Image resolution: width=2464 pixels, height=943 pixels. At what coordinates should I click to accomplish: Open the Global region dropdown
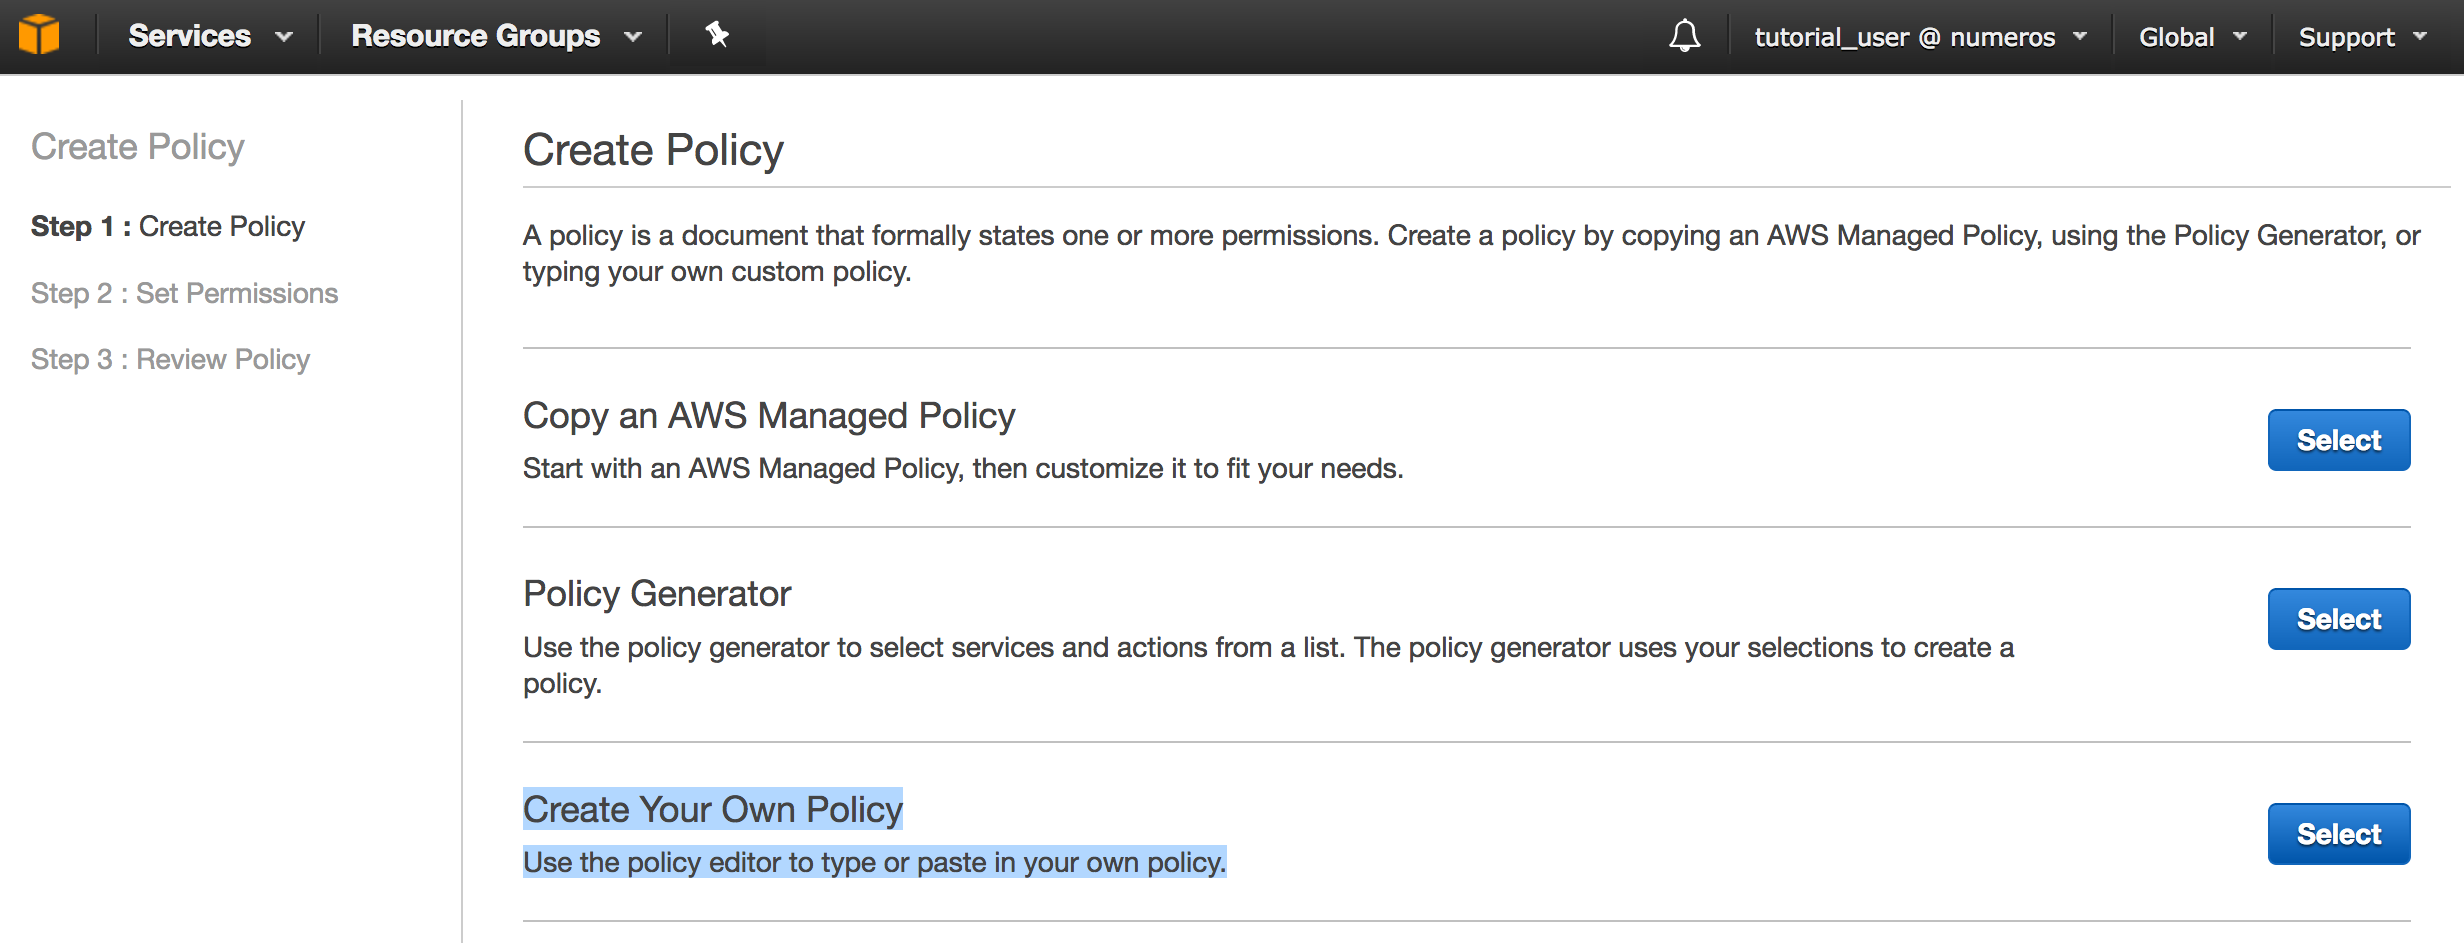(x=2192, y=37)
